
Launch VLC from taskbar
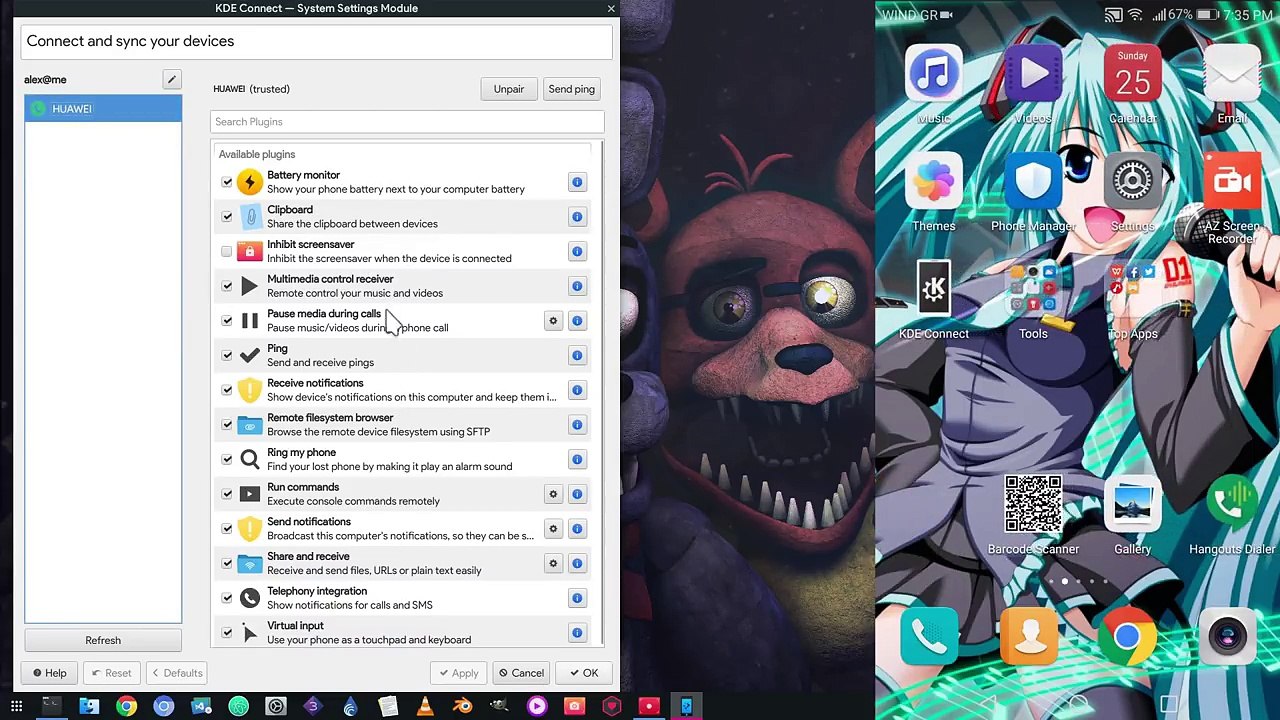pyautogui.click(x=425, y=707)
